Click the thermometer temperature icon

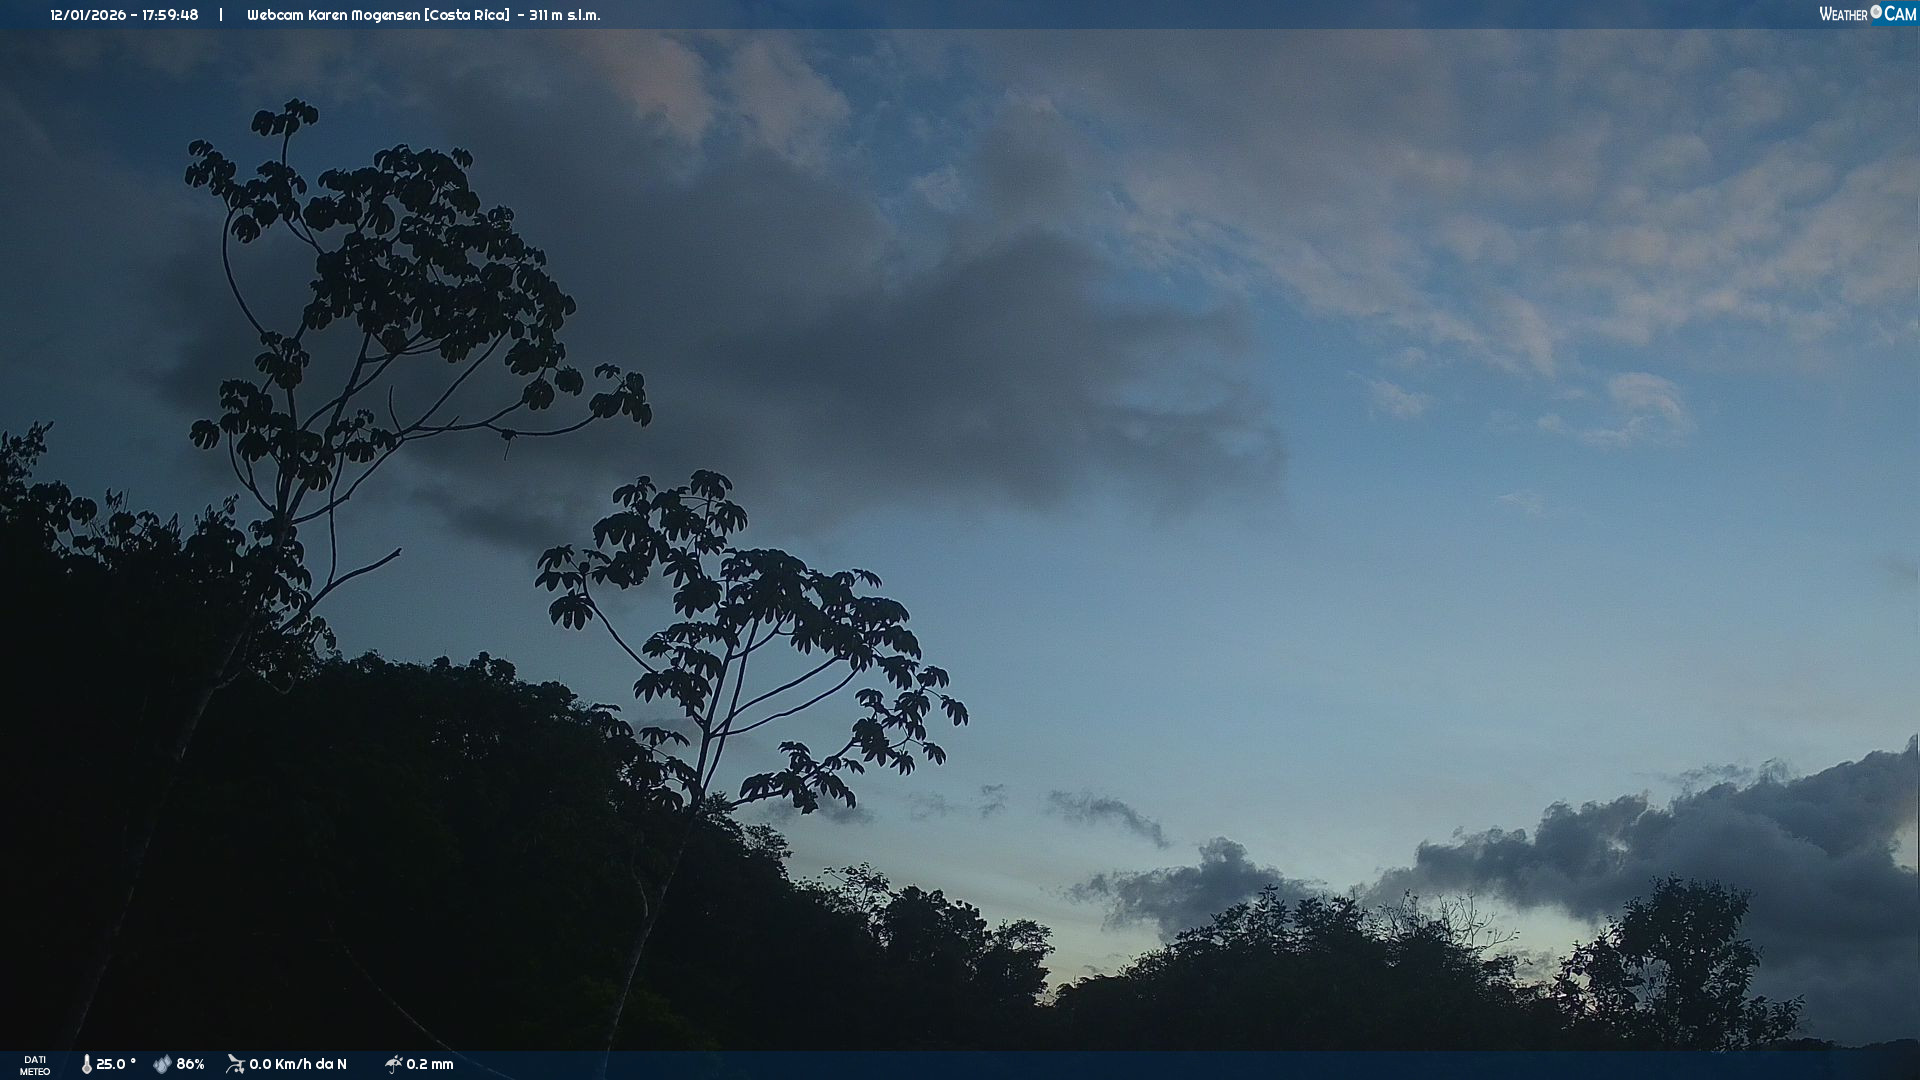coord(86,1064)
